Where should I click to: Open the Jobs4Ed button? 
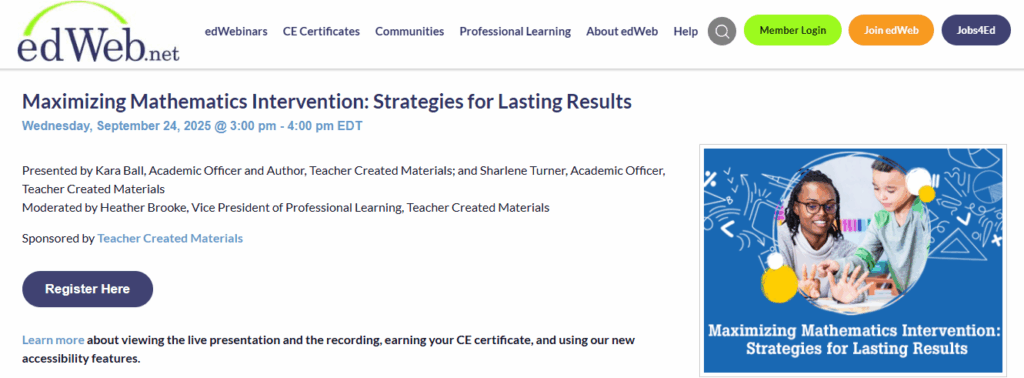point(976,30)
